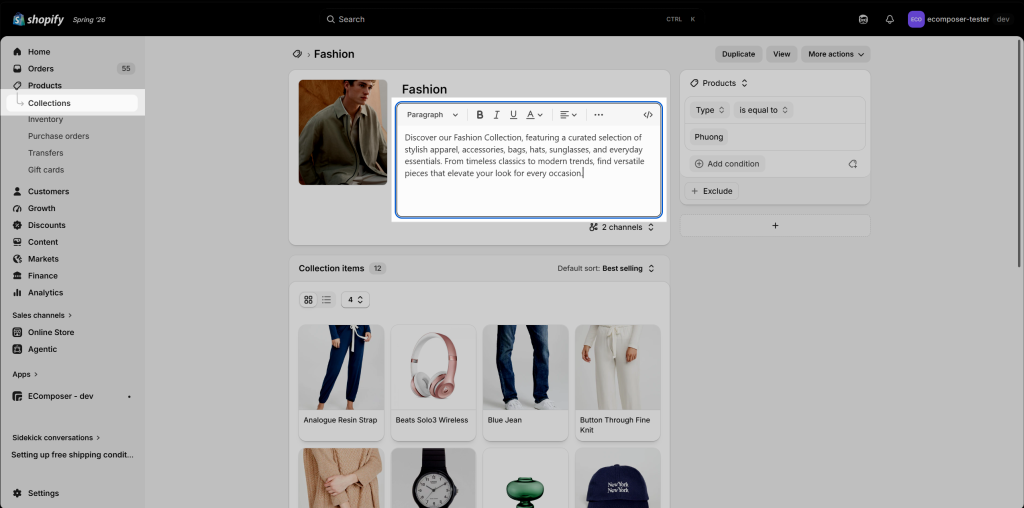The width and height of the screenshot is (1024, 508).
Task: Open Settings gear in sidebar
Action: tap(18, 494)
